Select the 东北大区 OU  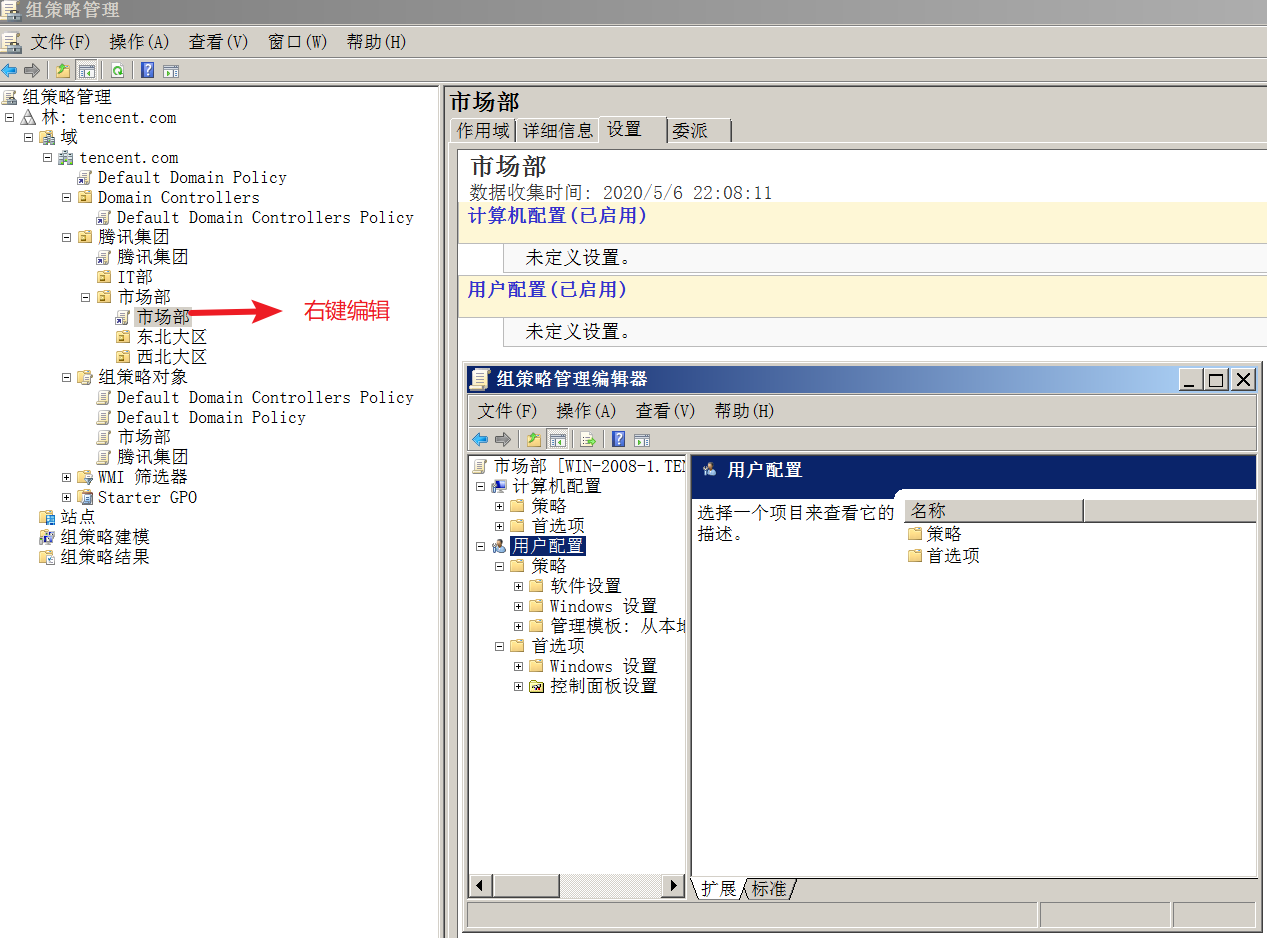coord(172,337)
